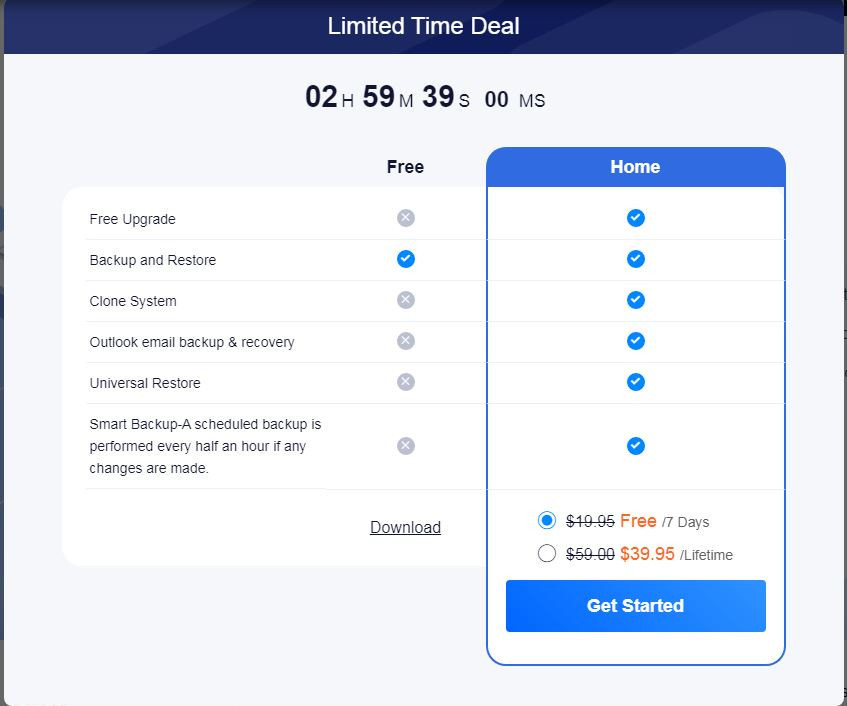Click the gray X for Free Upgrade

pyautogui.click(x=406, y=218)
